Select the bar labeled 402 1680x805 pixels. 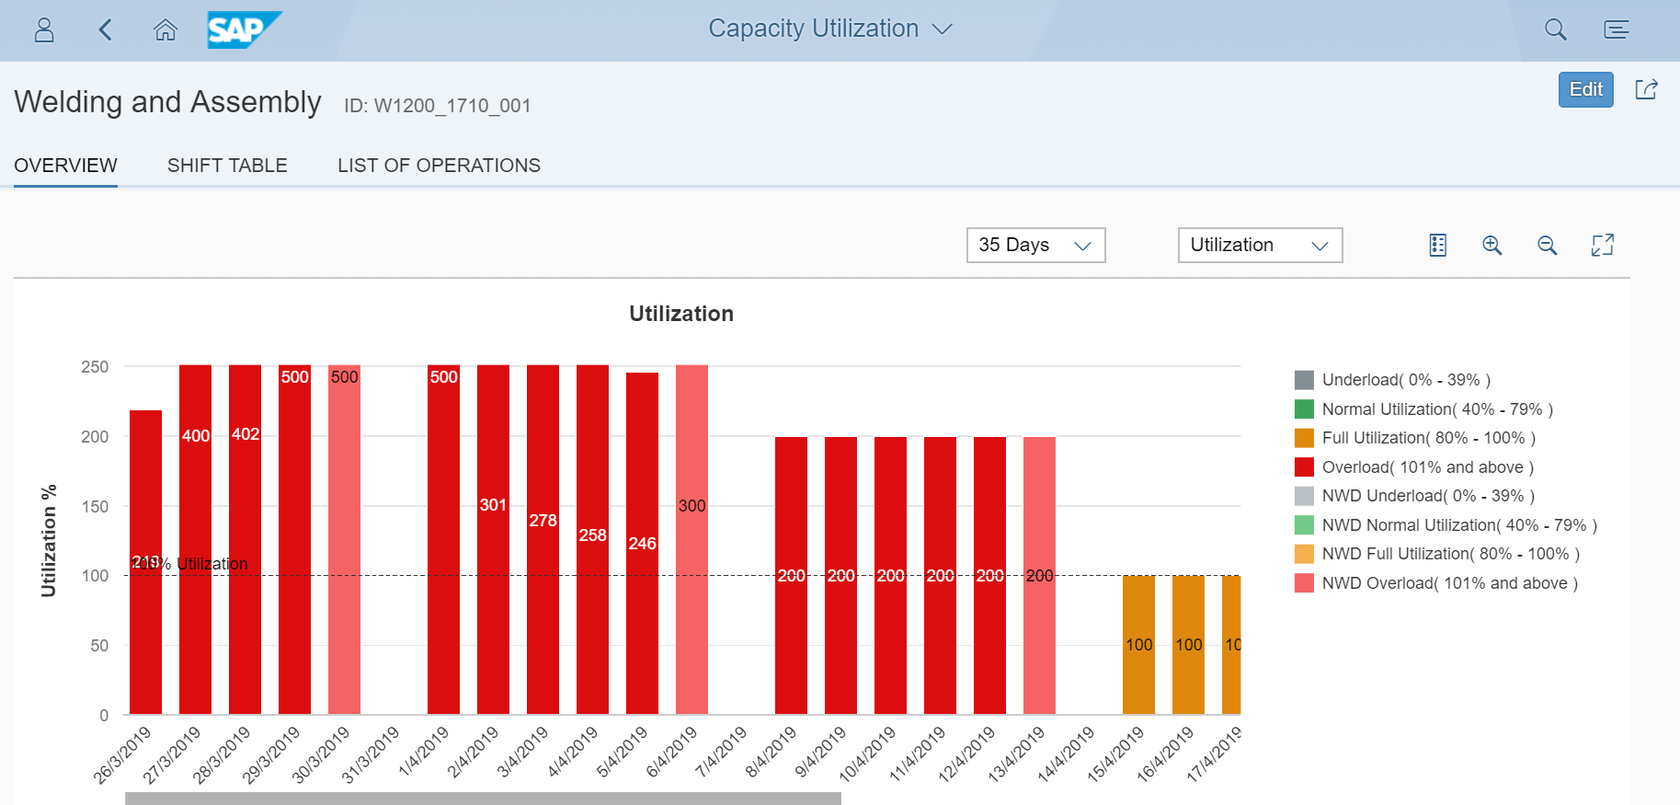pos(245,540)
